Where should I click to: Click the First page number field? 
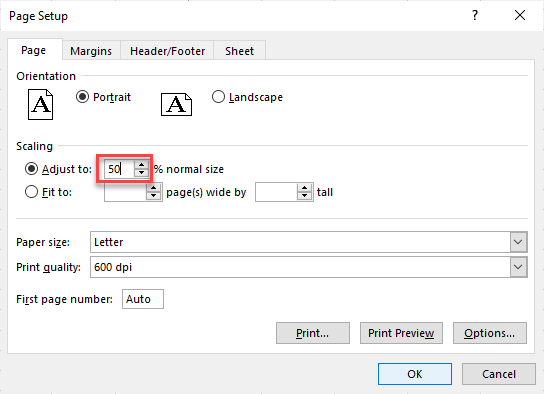coord(143,299)
